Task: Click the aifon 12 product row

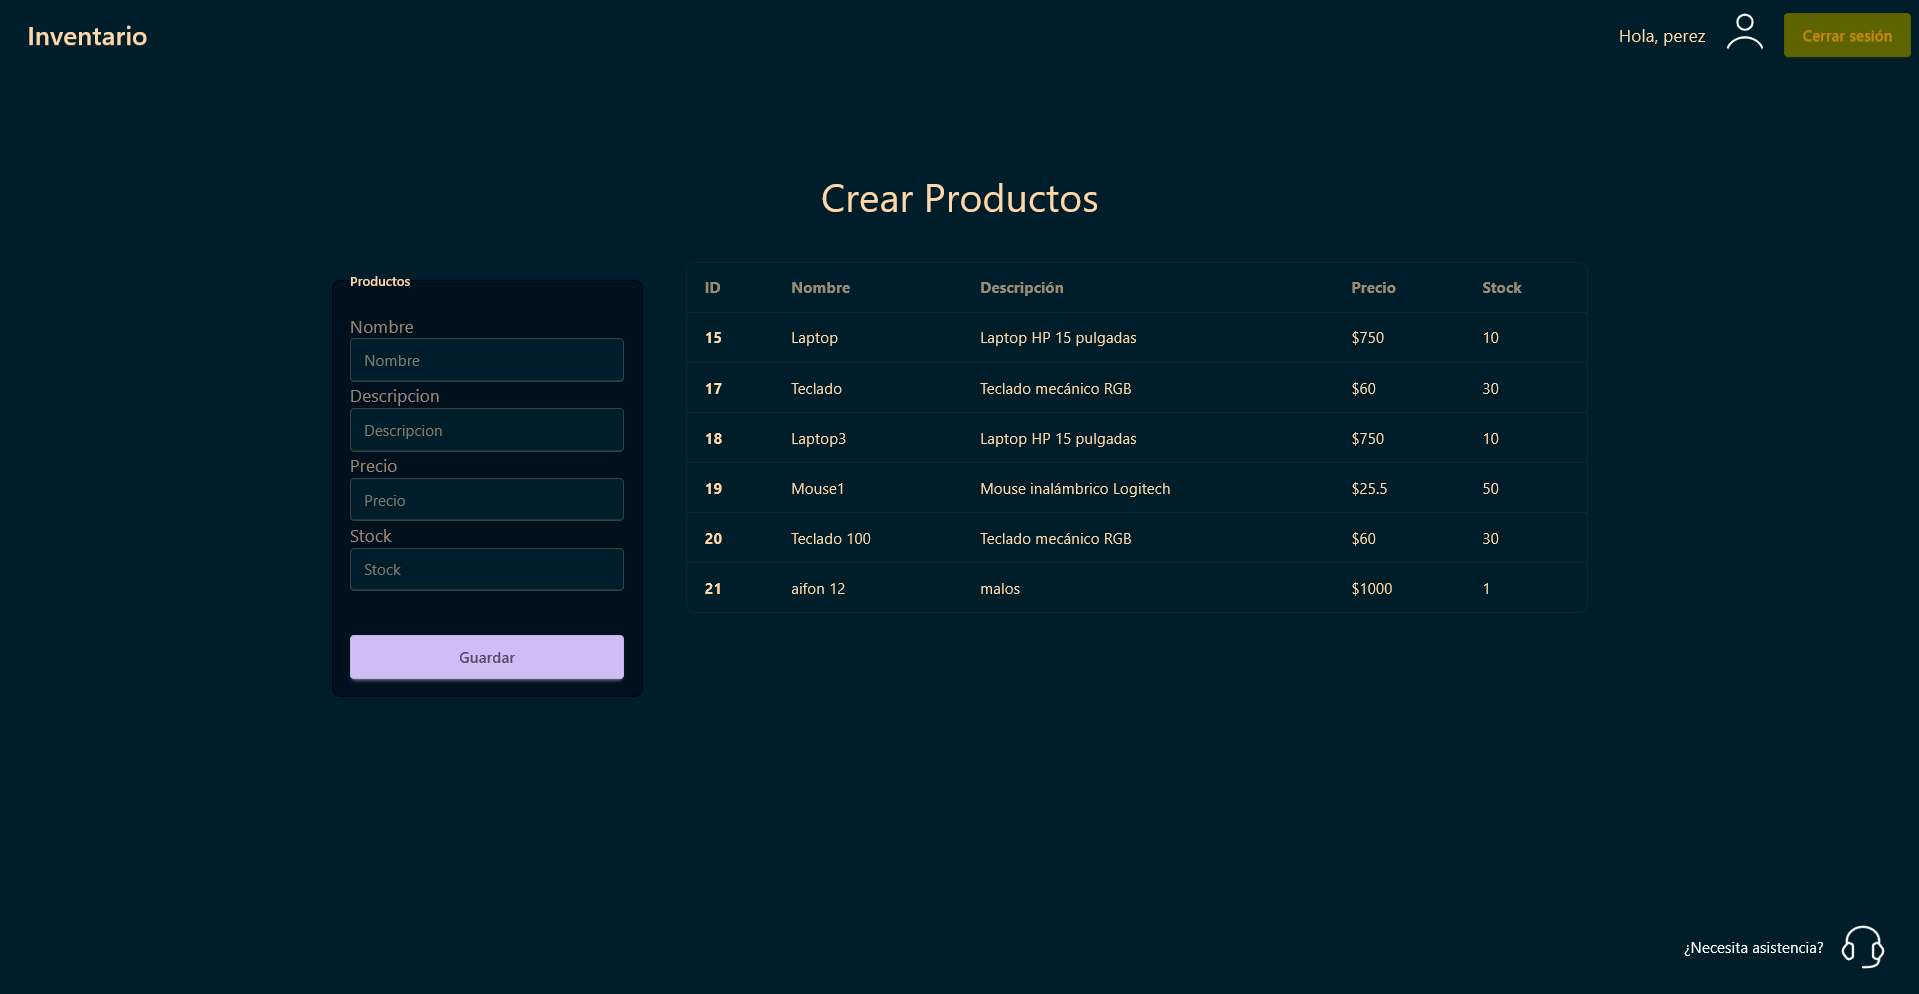Action: 1136,588
